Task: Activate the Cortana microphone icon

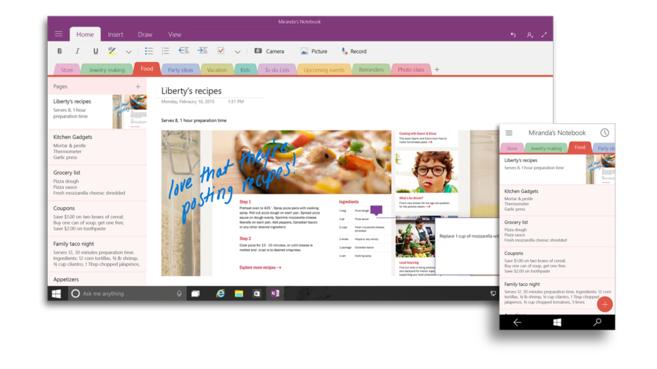Action: (179, 294)
